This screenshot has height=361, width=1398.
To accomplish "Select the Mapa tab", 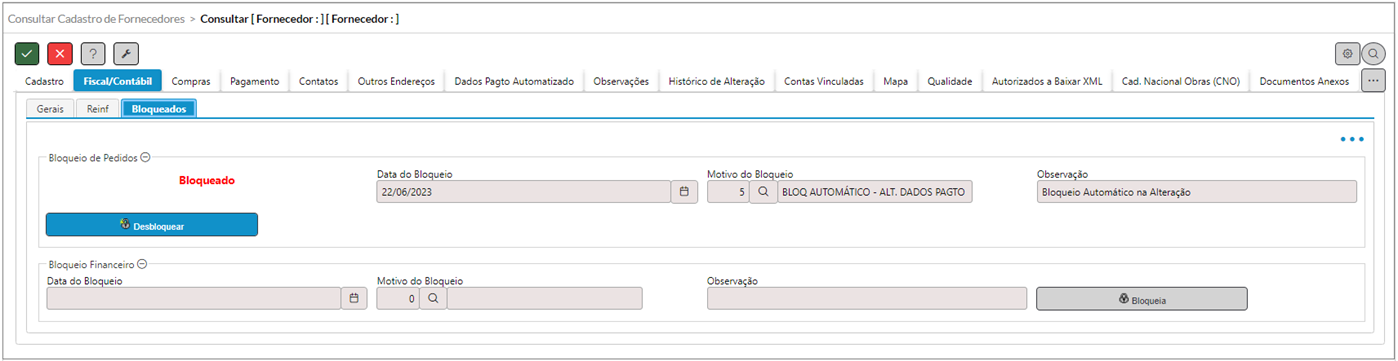I will click(x=896, y=81).
